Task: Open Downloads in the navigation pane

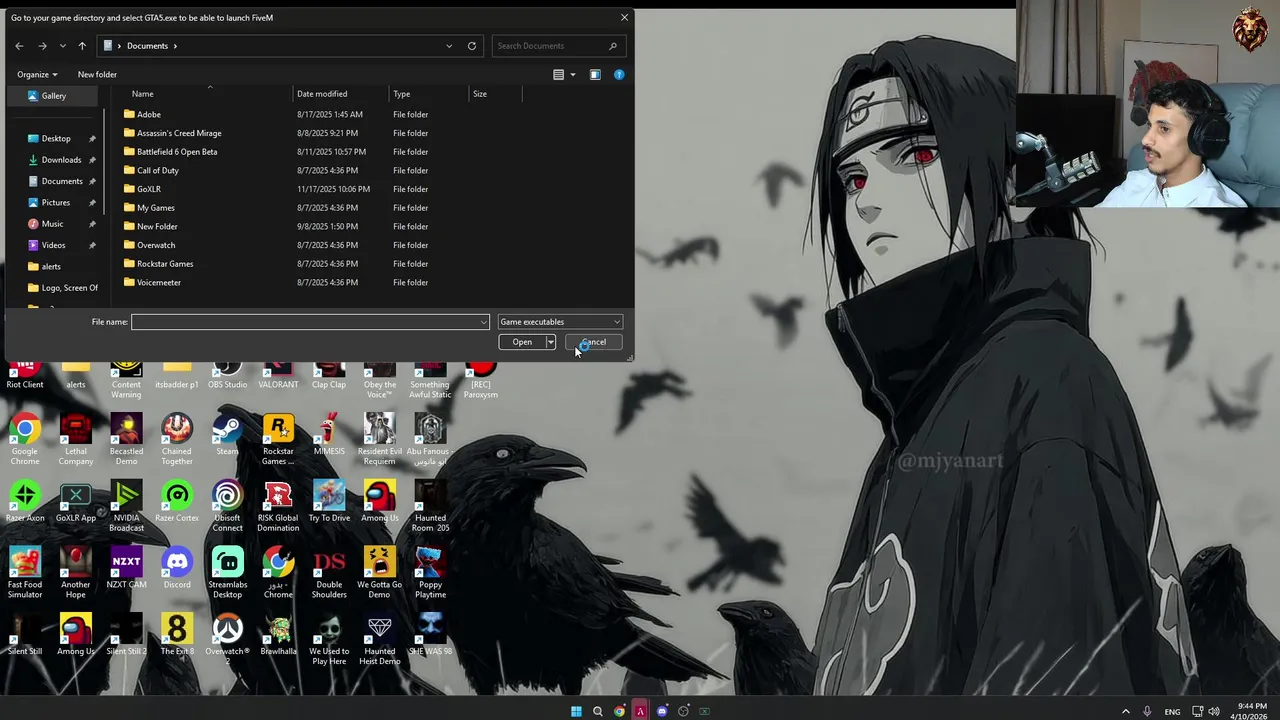Action: point(61,160)
